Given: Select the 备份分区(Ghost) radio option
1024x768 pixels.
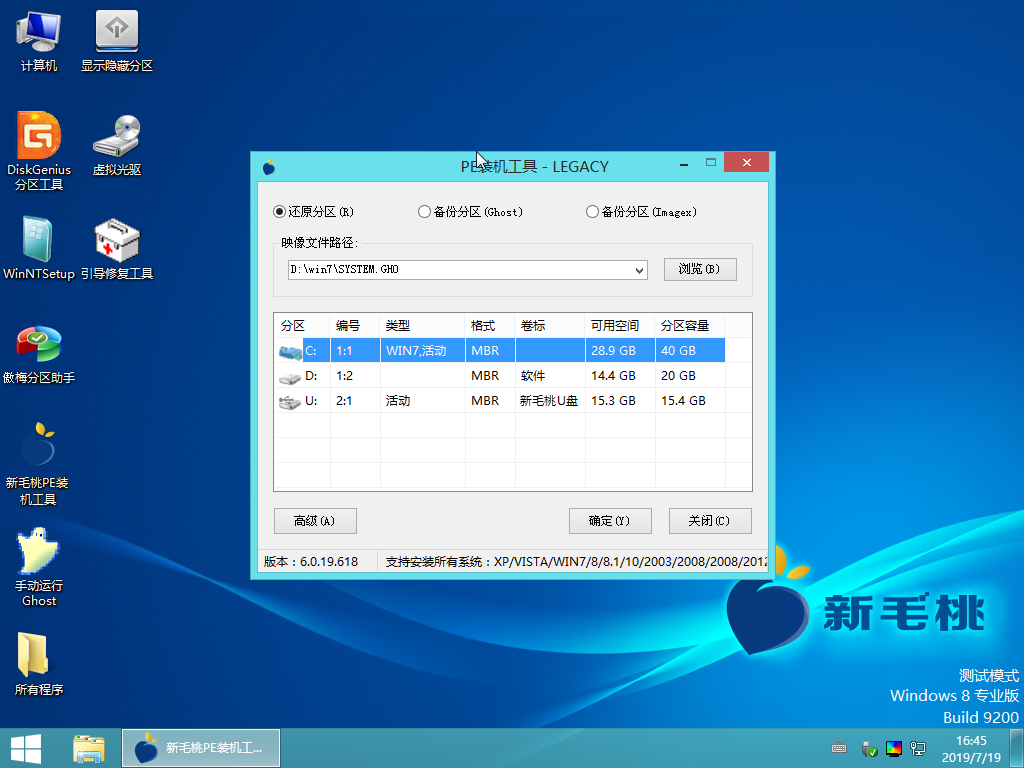Looking at the screenshot, I should pyautogui.click(x=470, y=212).
